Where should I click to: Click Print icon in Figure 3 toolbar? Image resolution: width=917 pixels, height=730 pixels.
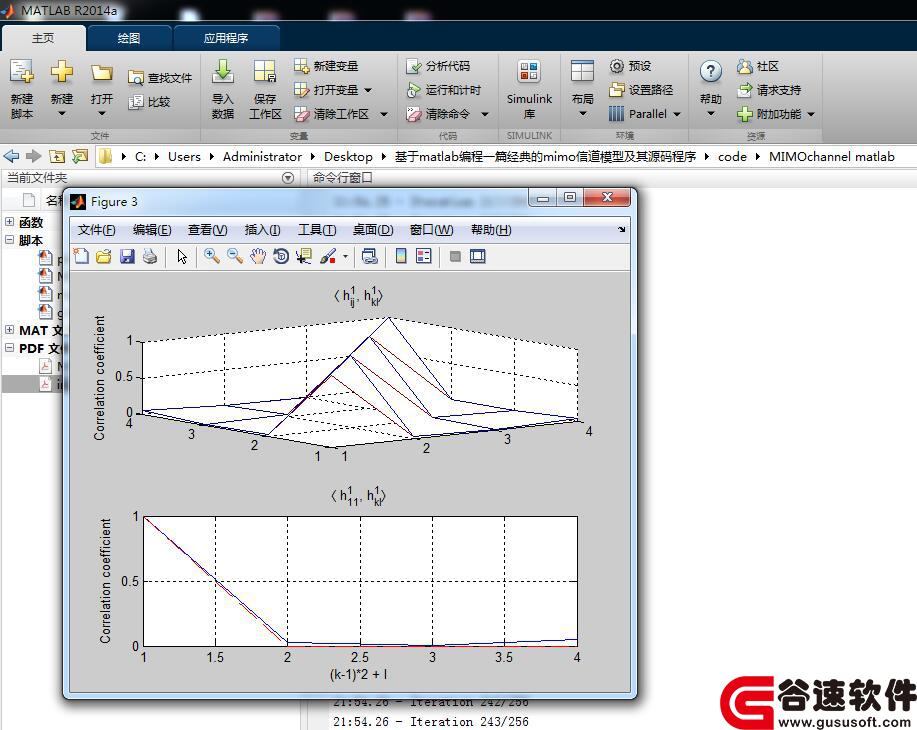pyautogui.click(x=150, y=256)
